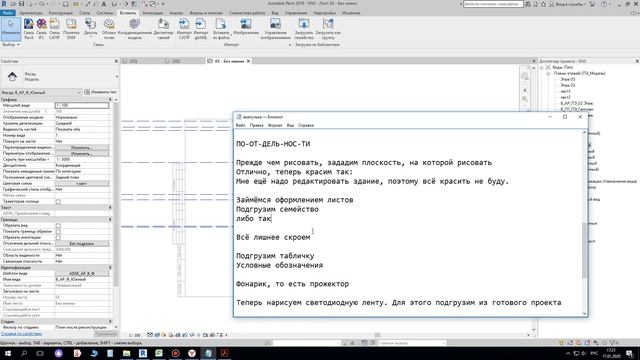Open the File (Файл) menu in Notepad
640x360 pixels.
tap(240, 125)
